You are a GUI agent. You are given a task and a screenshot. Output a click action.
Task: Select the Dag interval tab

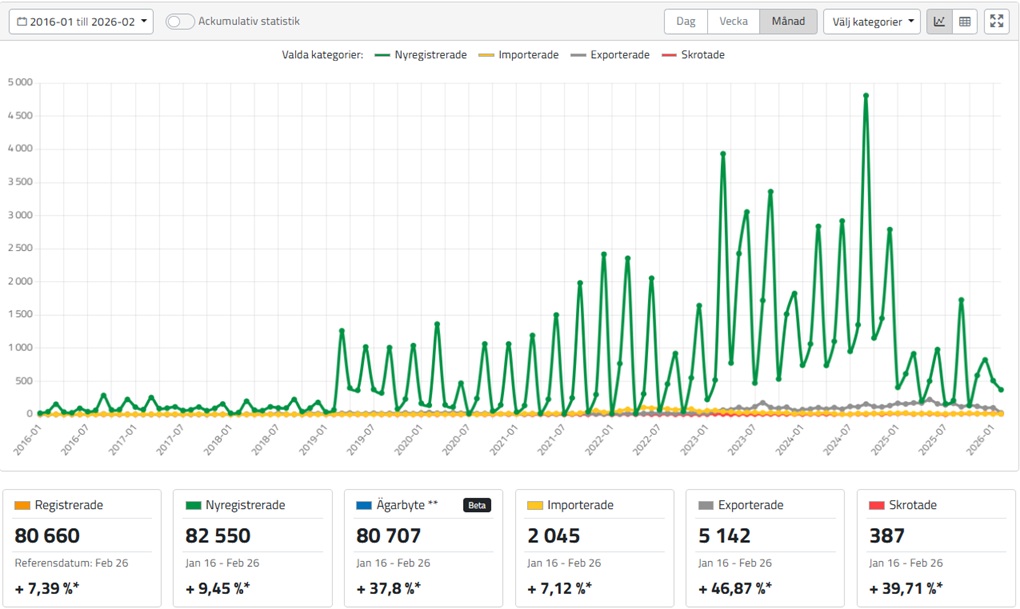(686, 21)
